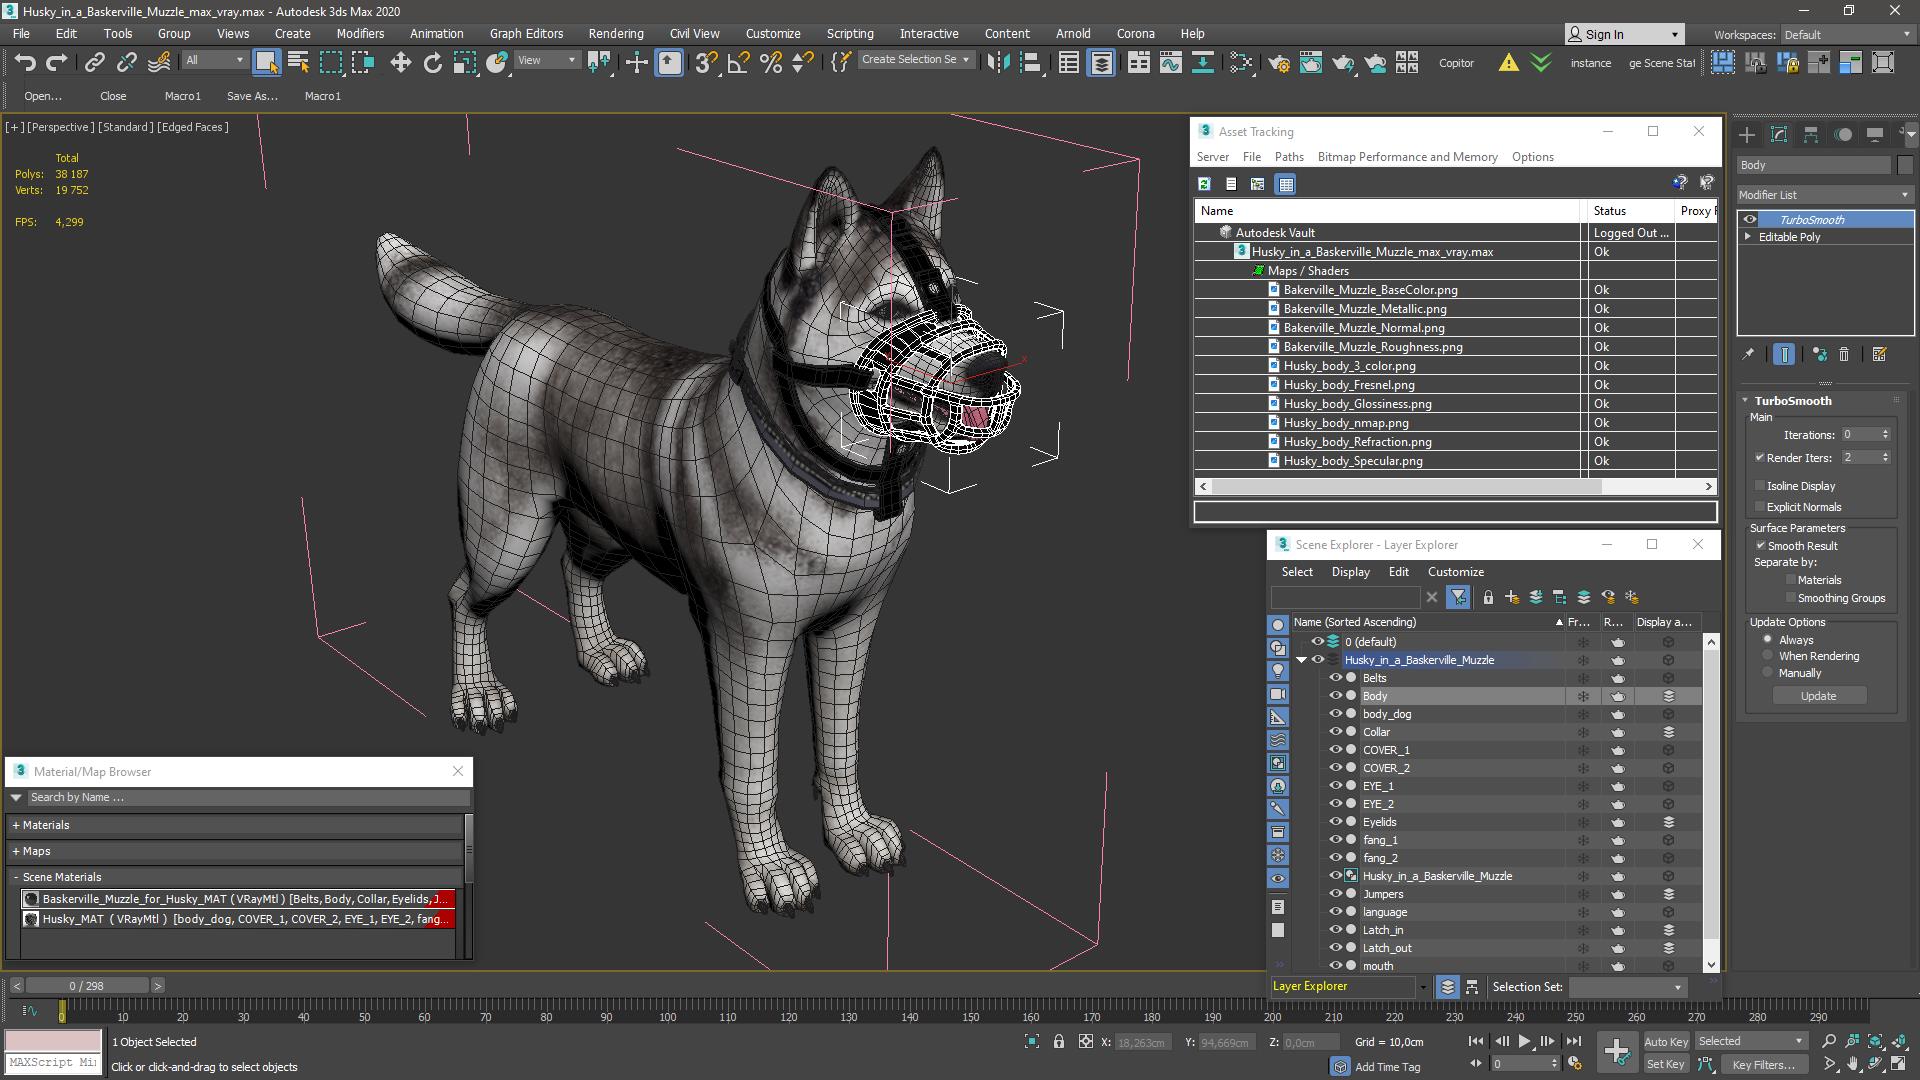The image size is (1920, 1080).
Task: Open the Graph Editors menu
Action: tap(526, 33)
